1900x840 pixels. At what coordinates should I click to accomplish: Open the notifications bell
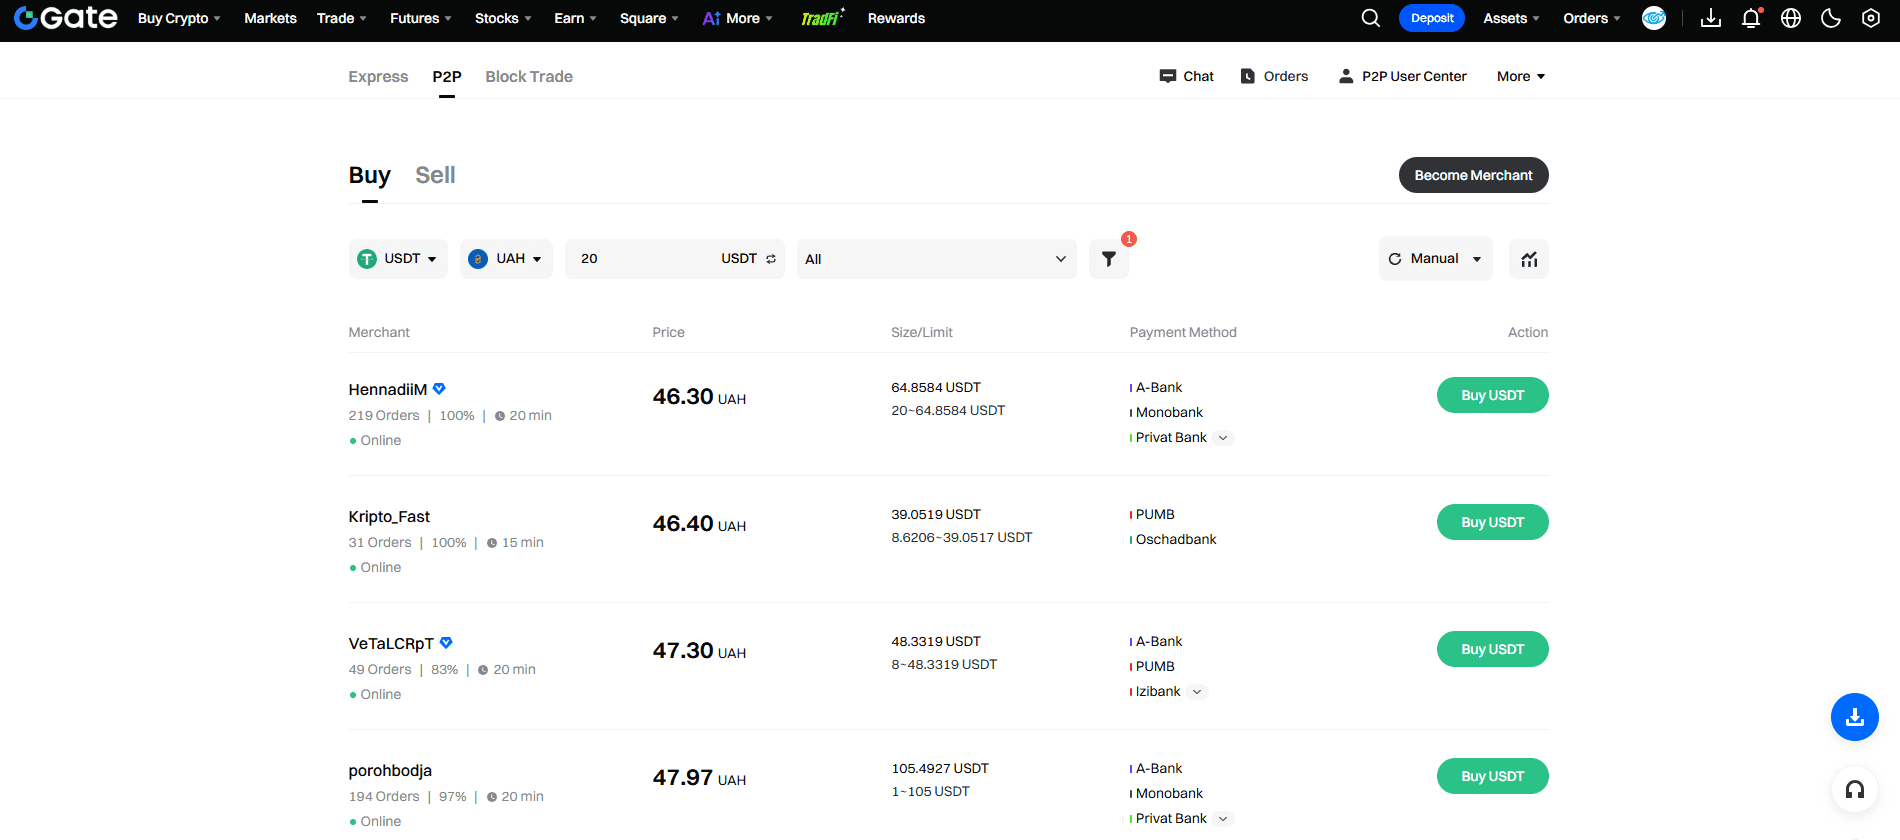click(1751, 18)
